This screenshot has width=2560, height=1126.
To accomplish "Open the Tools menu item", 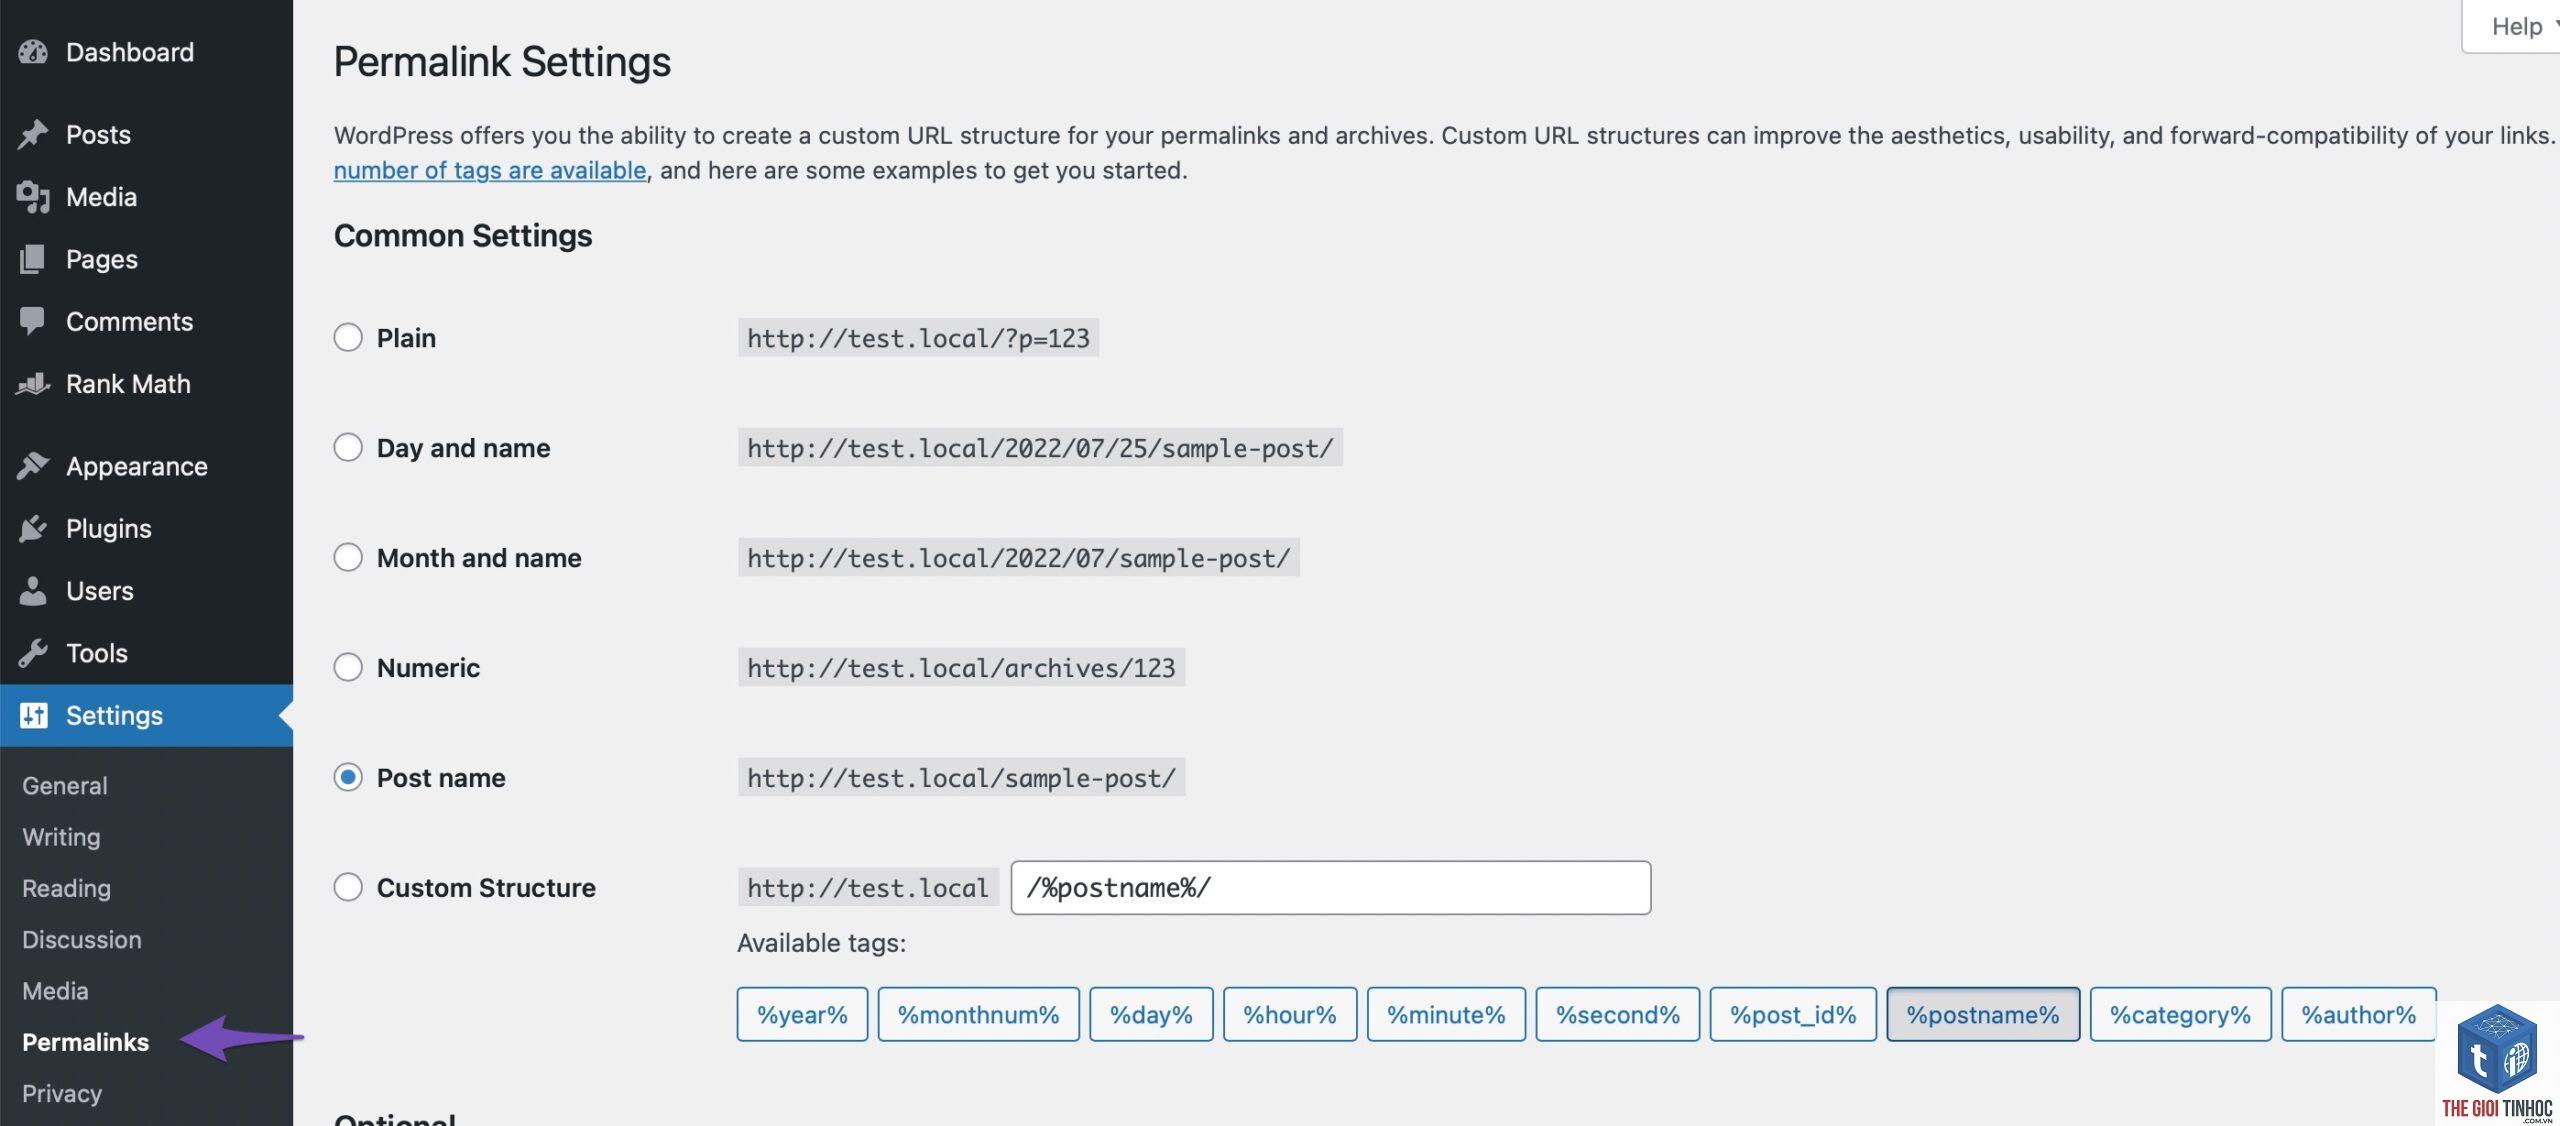I will 146,653.
